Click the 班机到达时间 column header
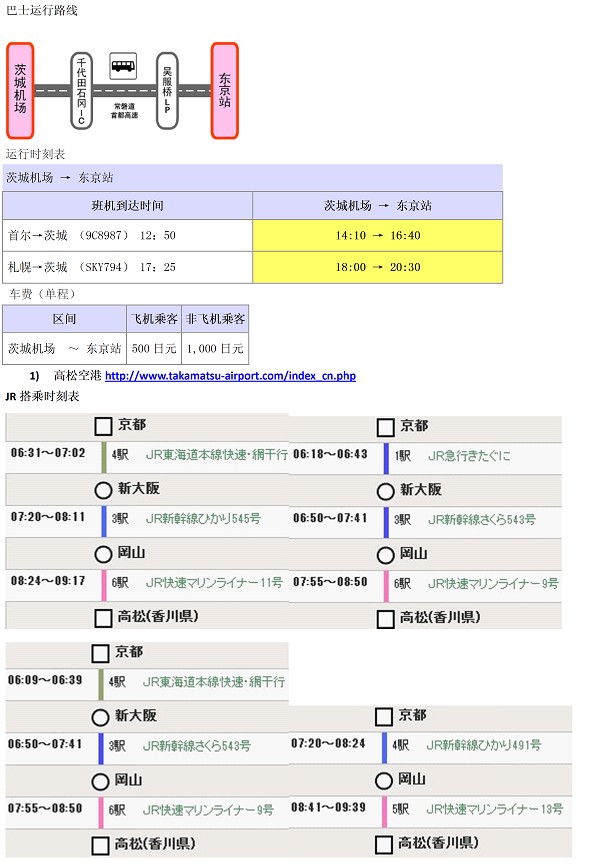Viewport: 603px width, 864px height. tap(127, 206)
